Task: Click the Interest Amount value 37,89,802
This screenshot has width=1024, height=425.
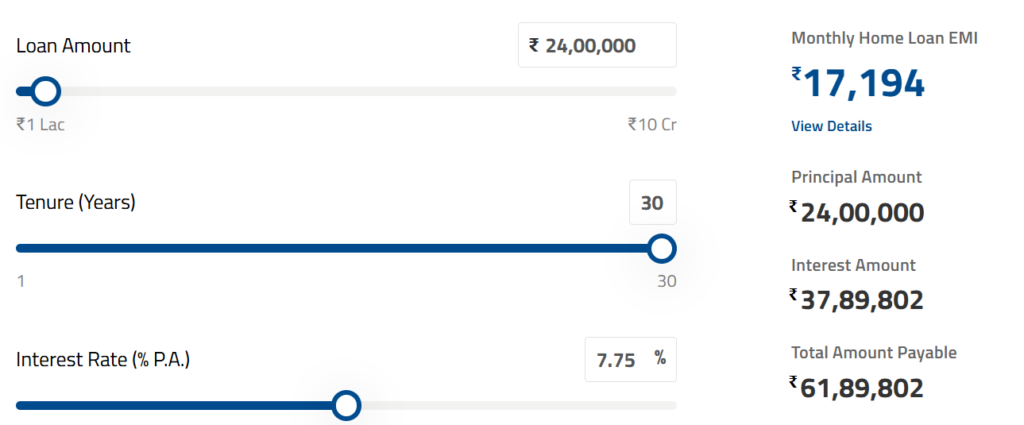Action: coord(862,300)
